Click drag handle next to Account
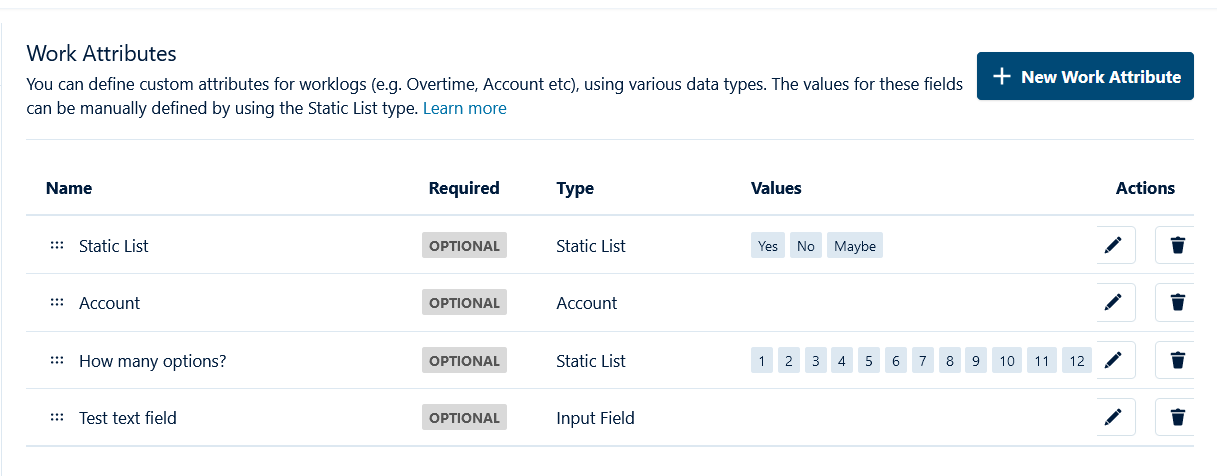 57,303
